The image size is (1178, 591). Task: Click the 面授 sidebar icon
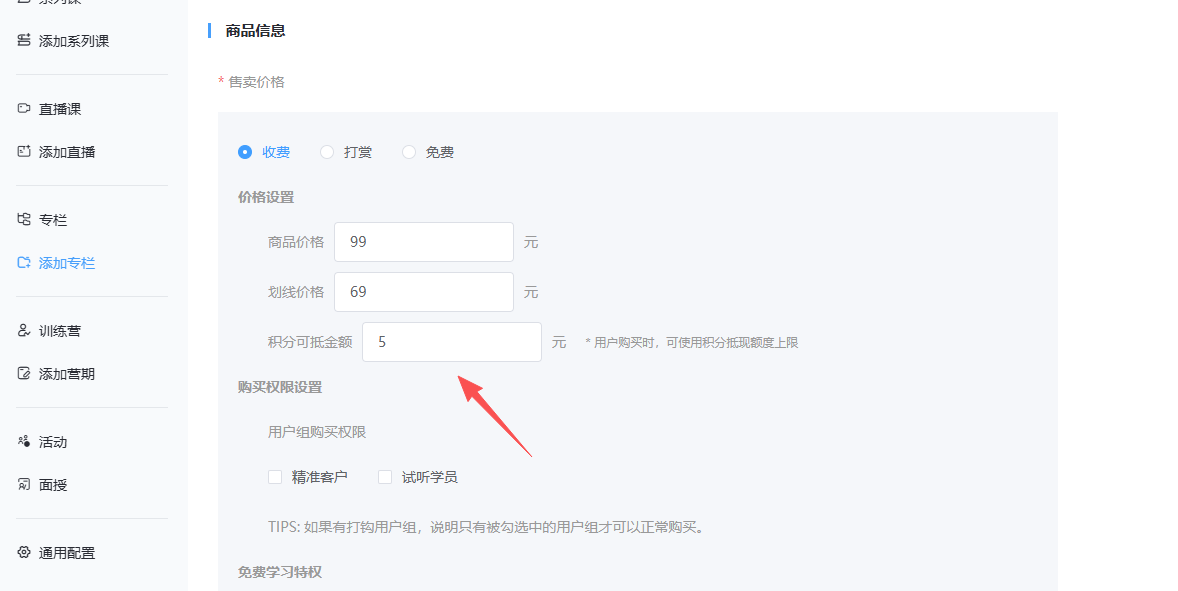click(24, 485)
